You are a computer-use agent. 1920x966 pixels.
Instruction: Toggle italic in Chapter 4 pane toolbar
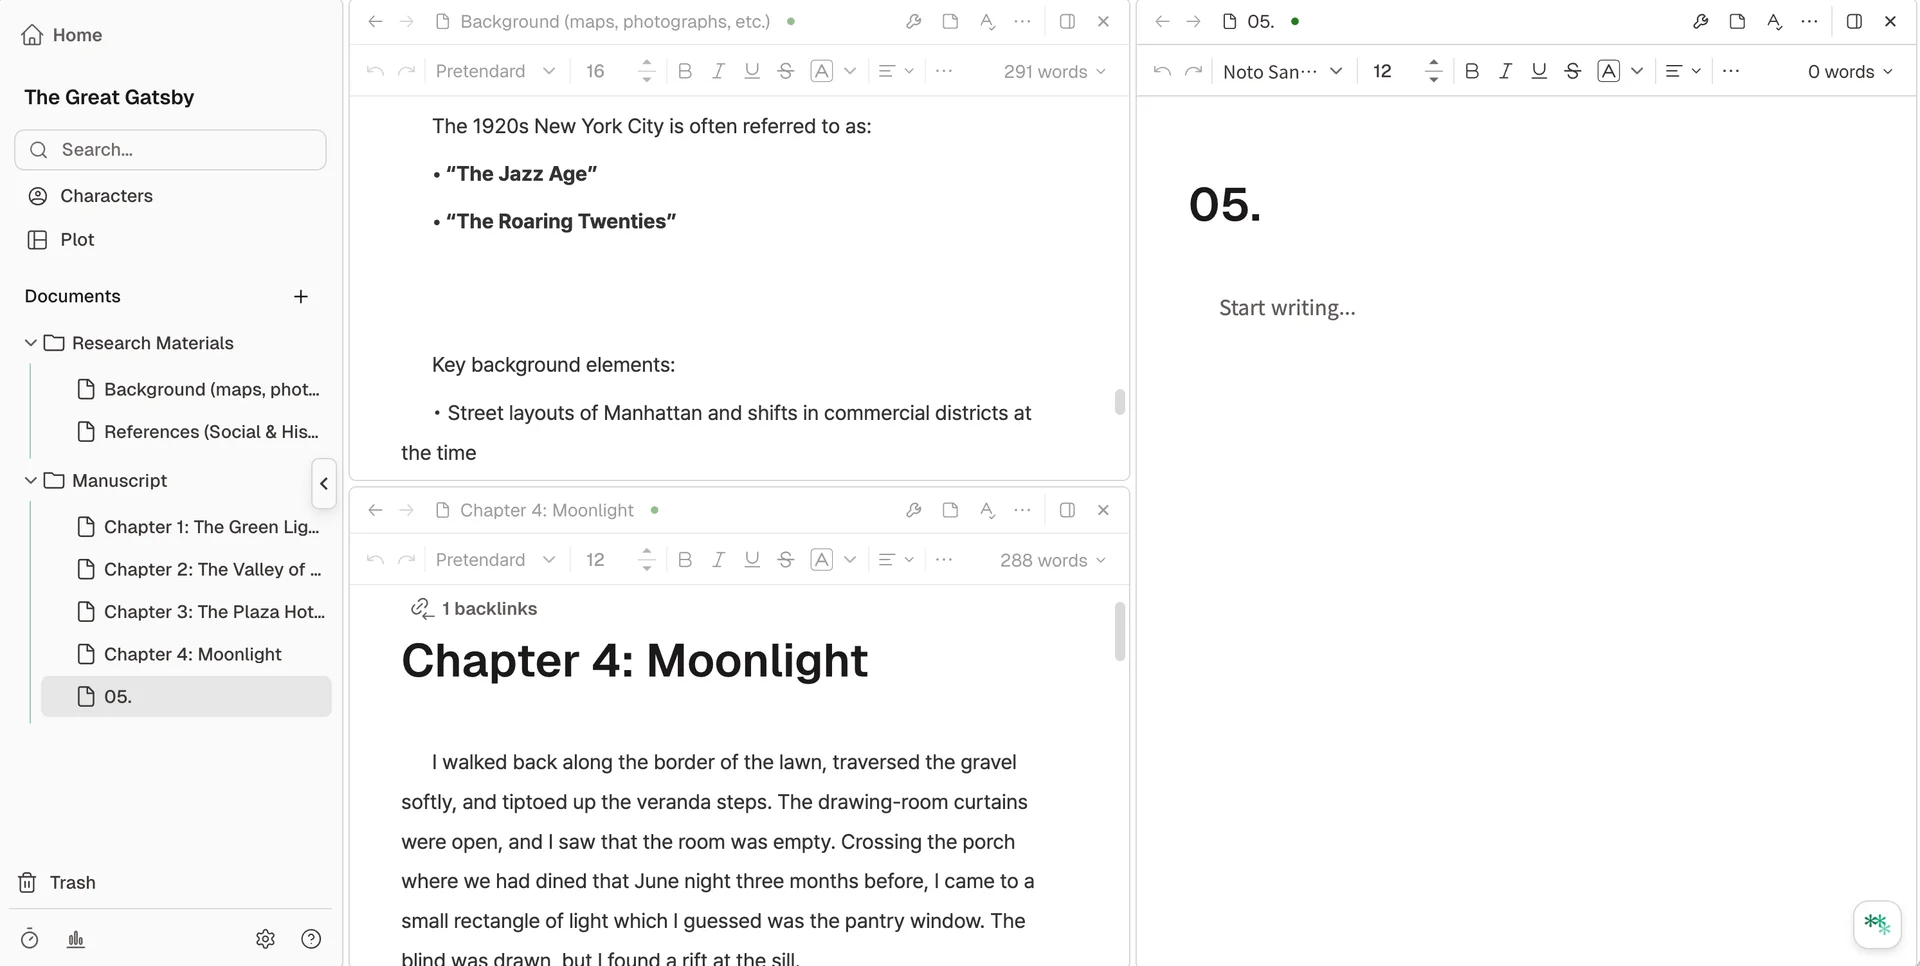click(x=718, y=560)
